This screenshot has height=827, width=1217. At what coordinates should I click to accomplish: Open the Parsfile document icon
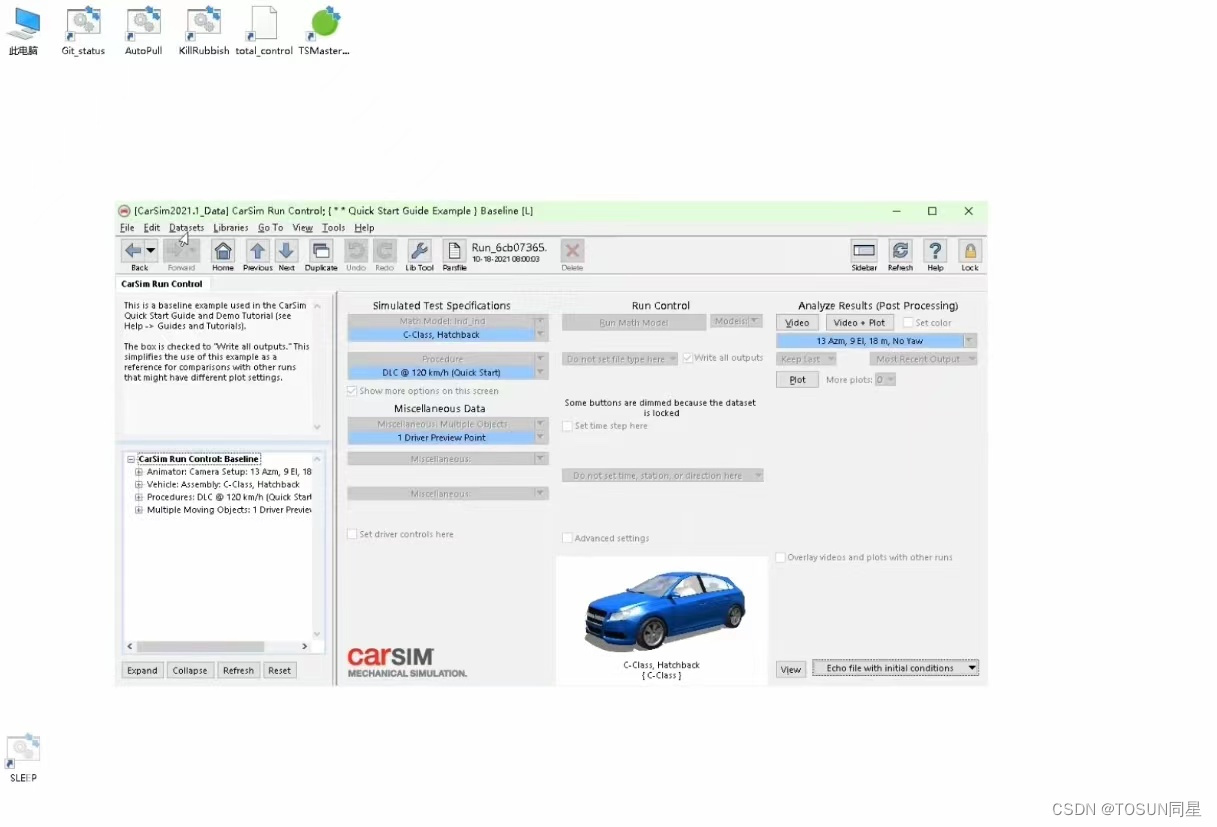click(x=454, y=251)
